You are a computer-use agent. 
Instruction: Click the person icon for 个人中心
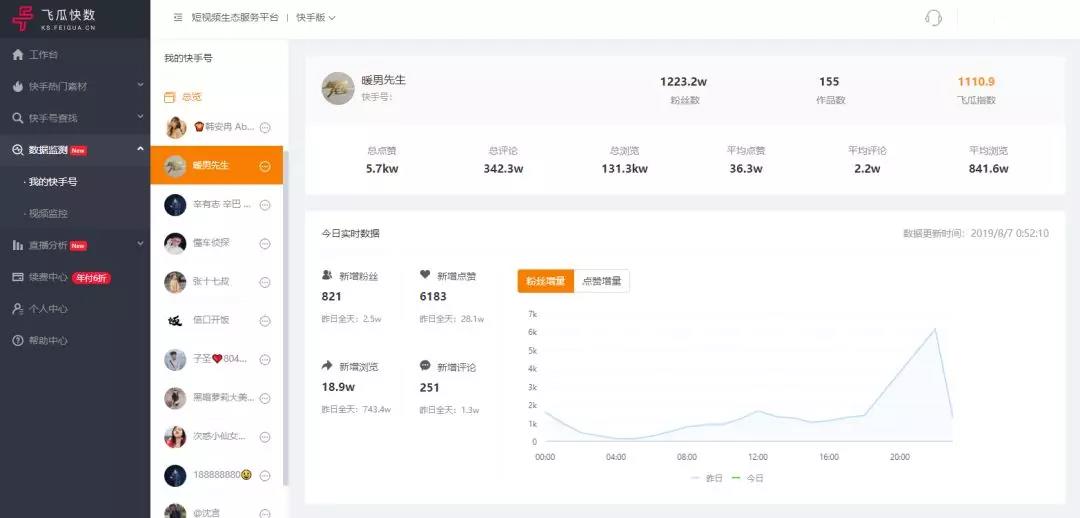click(18, 309)
